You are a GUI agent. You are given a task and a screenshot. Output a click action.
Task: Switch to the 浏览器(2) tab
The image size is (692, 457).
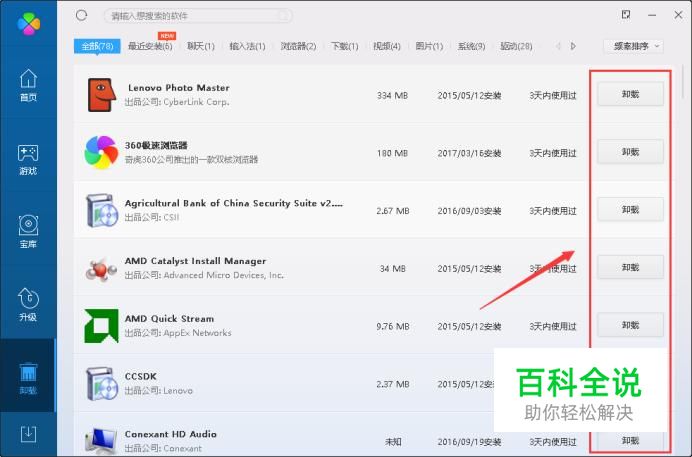pos(298,46)
